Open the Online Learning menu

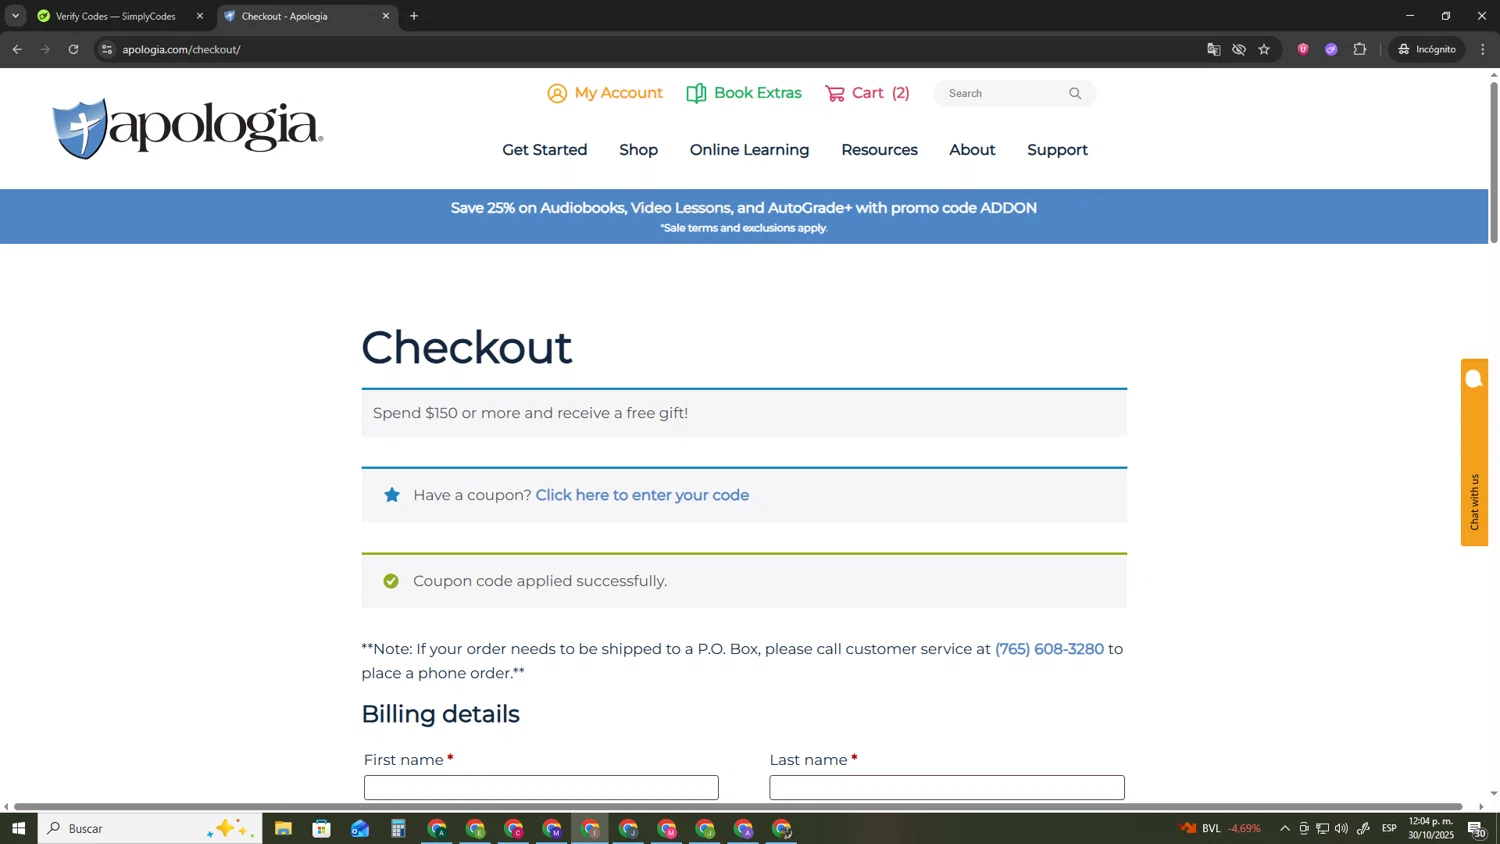pyautogui.click(x=749, y=150)
